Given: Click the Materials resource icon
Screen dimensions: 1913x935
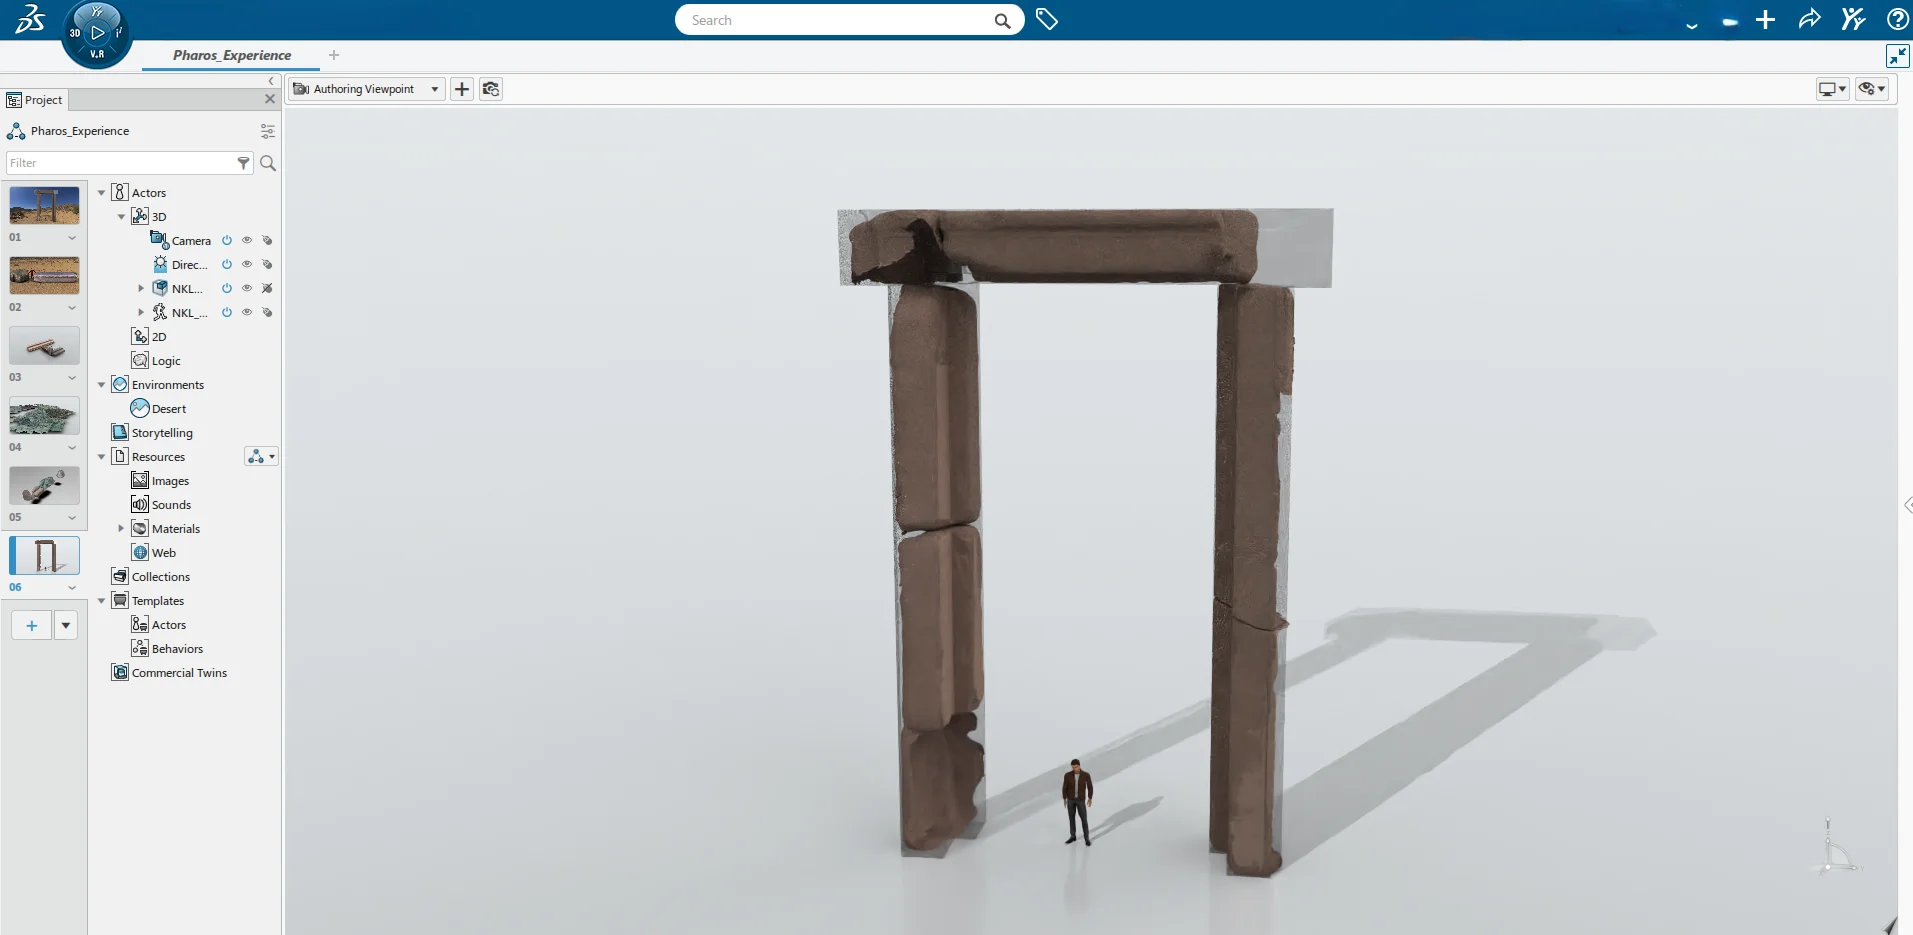Looking at the screenshot, I should 141,528.
